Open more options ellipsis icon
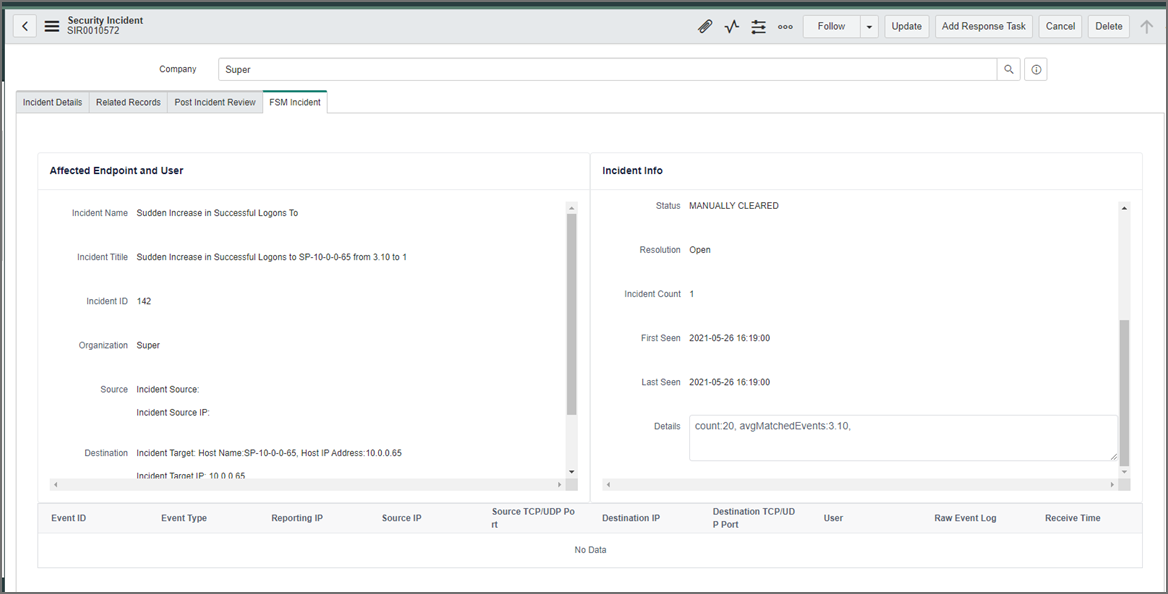Image resolution: width=1168 pixels, height=594 pixels. click(785, 26)
